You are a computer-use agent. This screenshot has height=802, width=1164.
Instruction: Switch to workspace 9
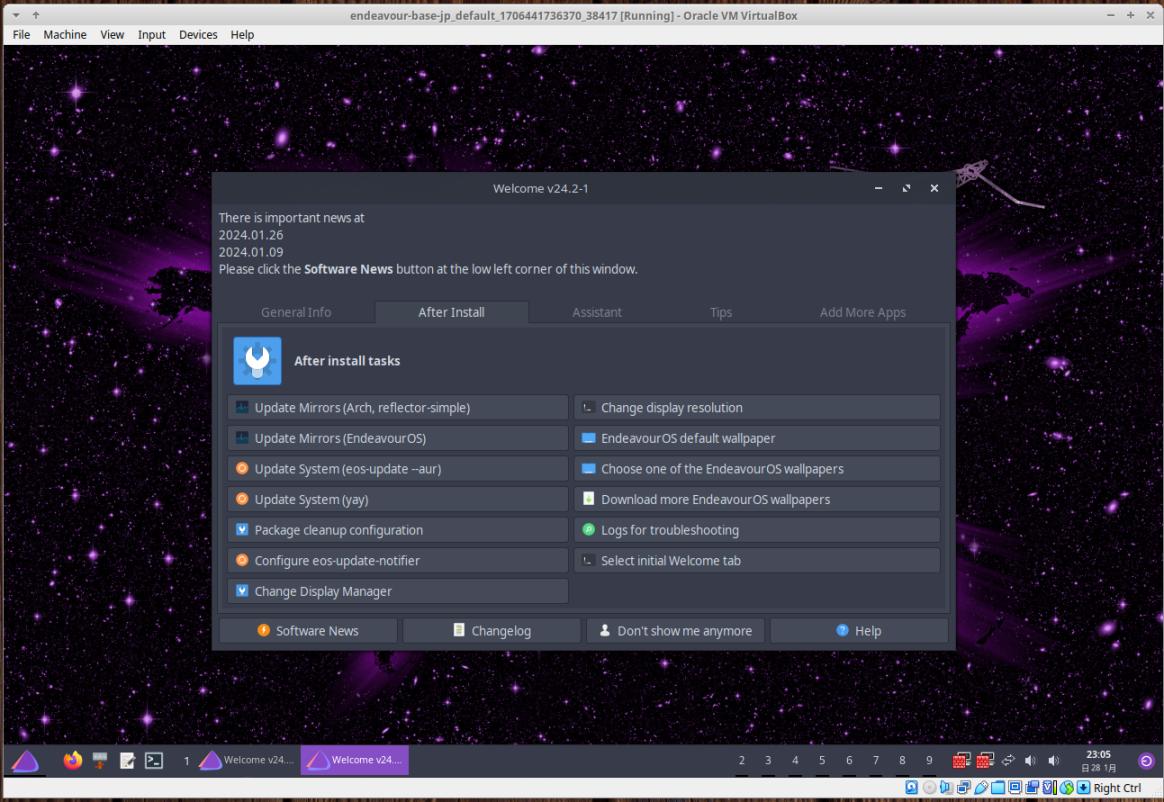click(x=929, y=760)
